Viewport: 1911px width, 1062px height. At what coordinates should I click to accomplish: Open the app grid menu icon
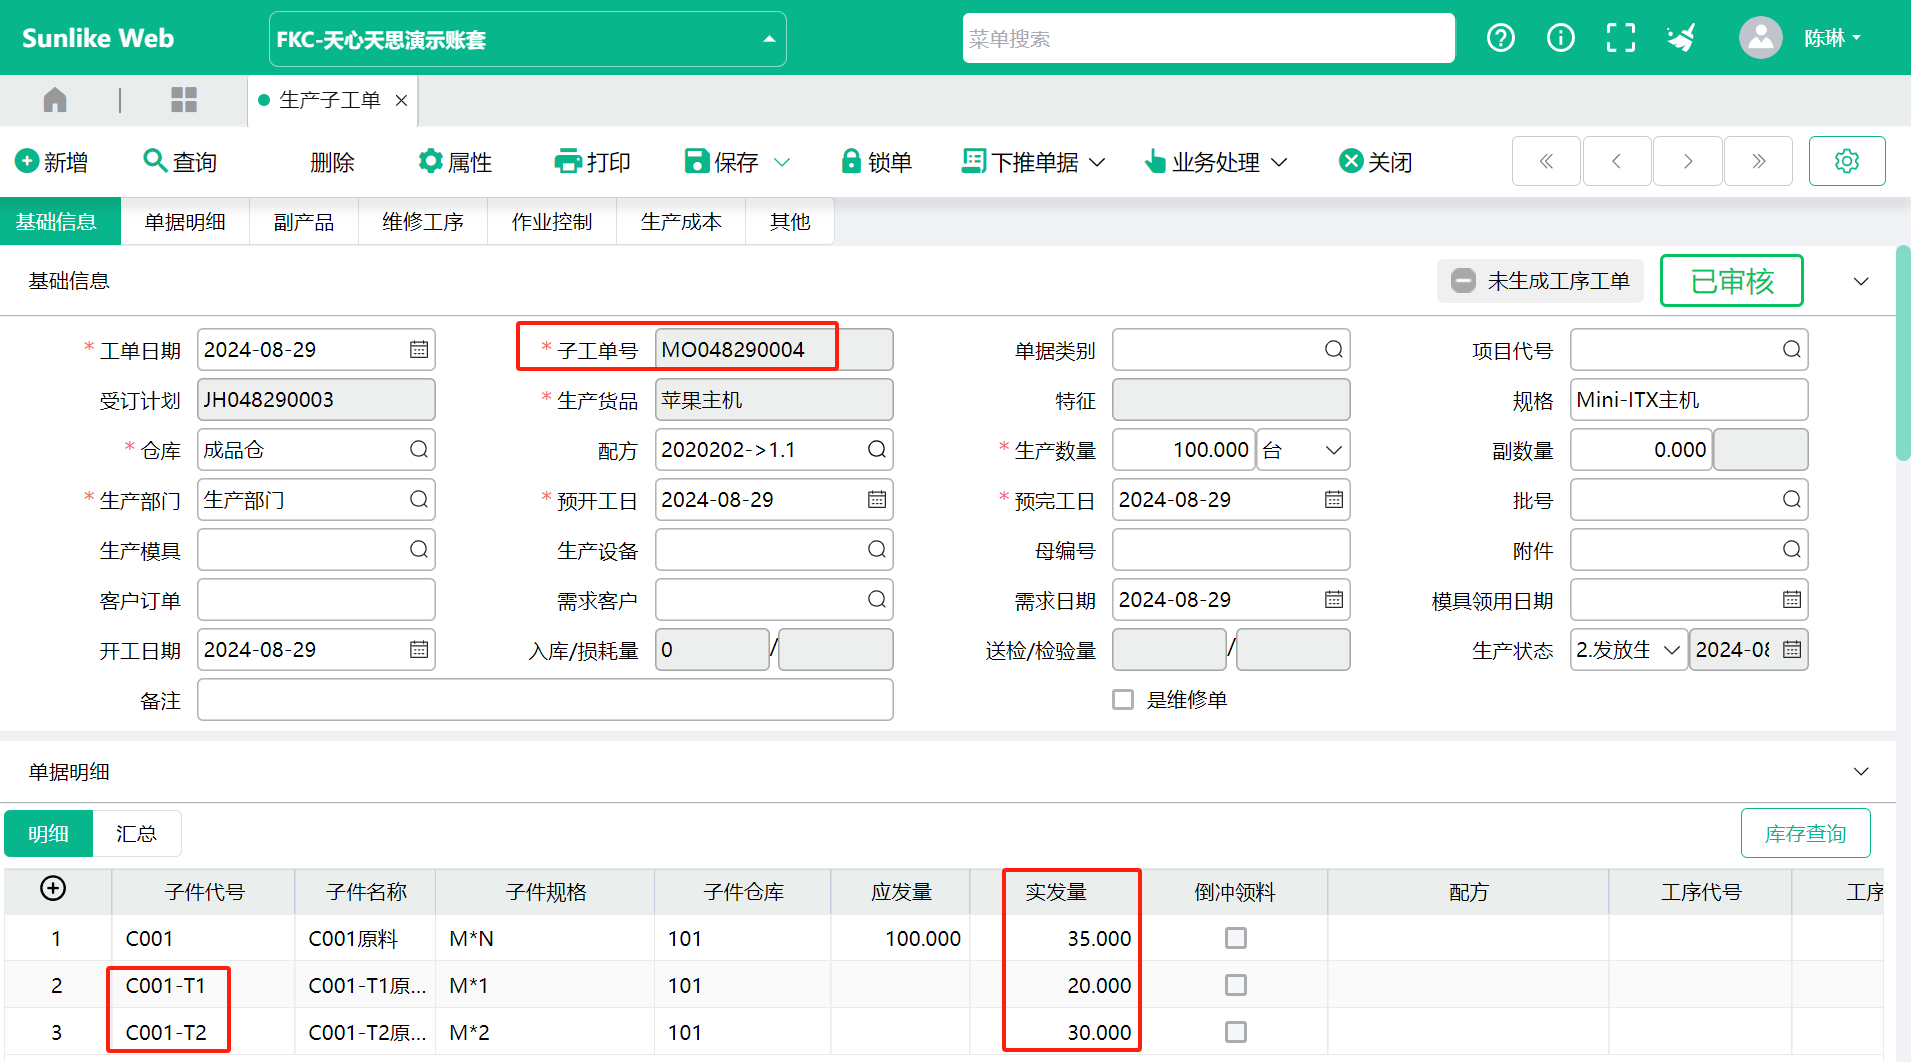coord(184,100)
